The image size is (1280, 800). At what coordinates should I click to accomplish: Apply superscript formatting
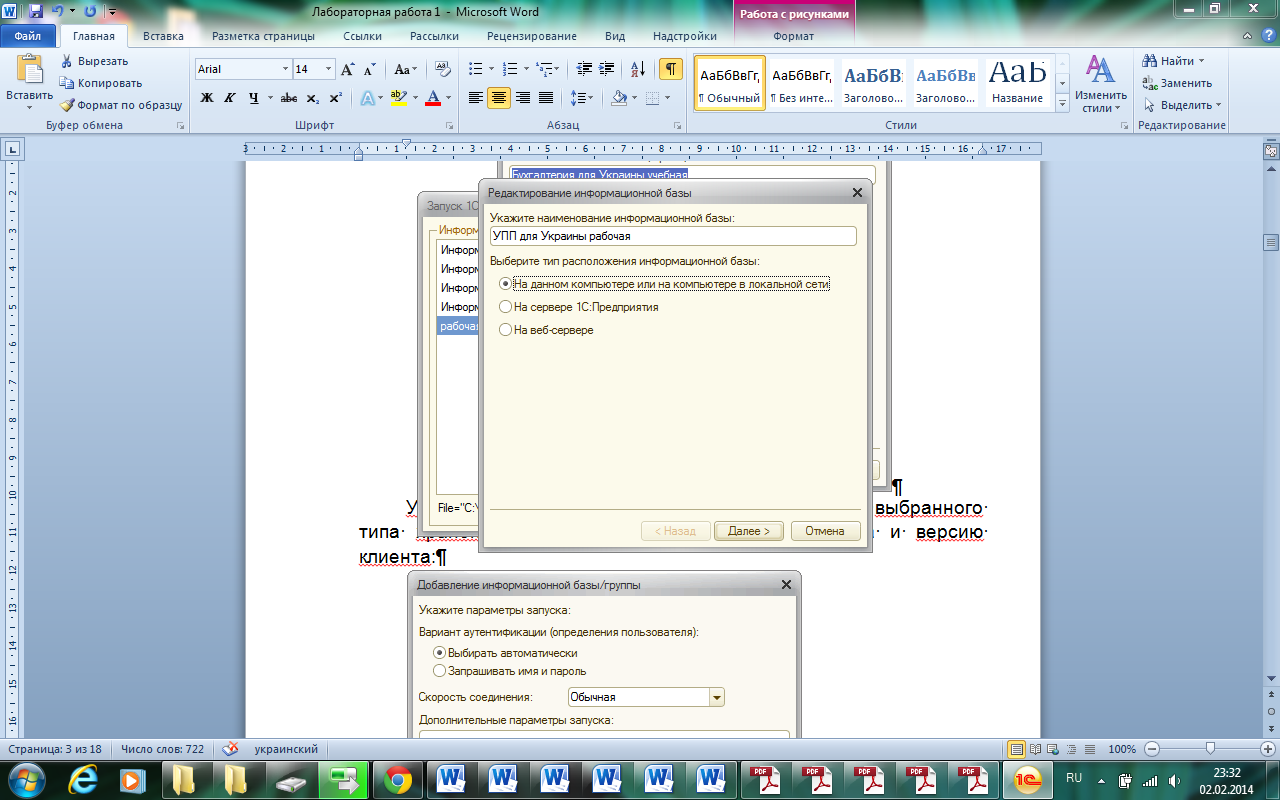335,98
